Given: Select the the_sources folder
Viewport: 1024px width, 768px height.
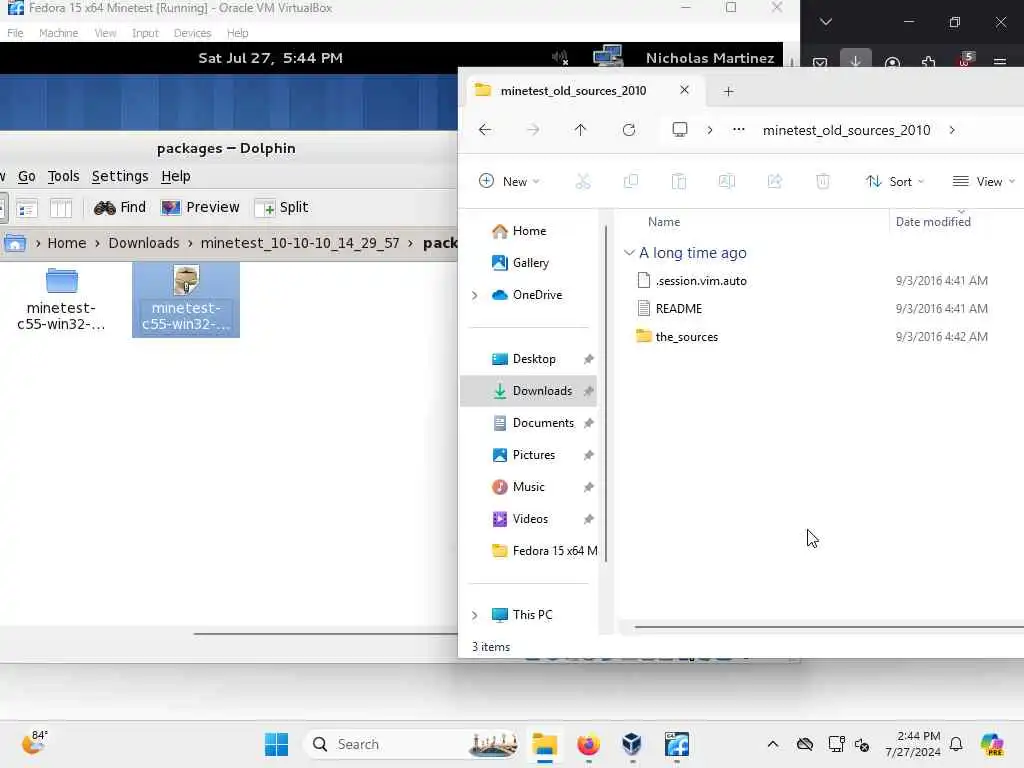Looking at the screenshot, I should [x=686, y=337].
